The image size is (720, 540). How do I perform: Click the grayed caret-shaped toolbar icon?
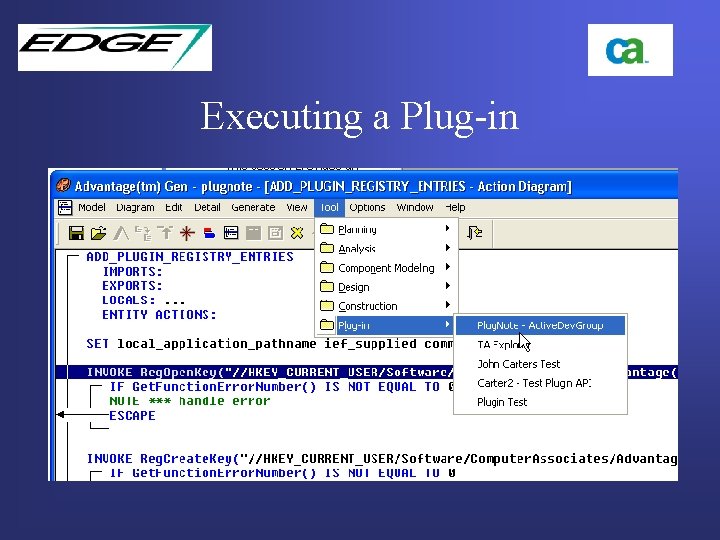(121, 233)
